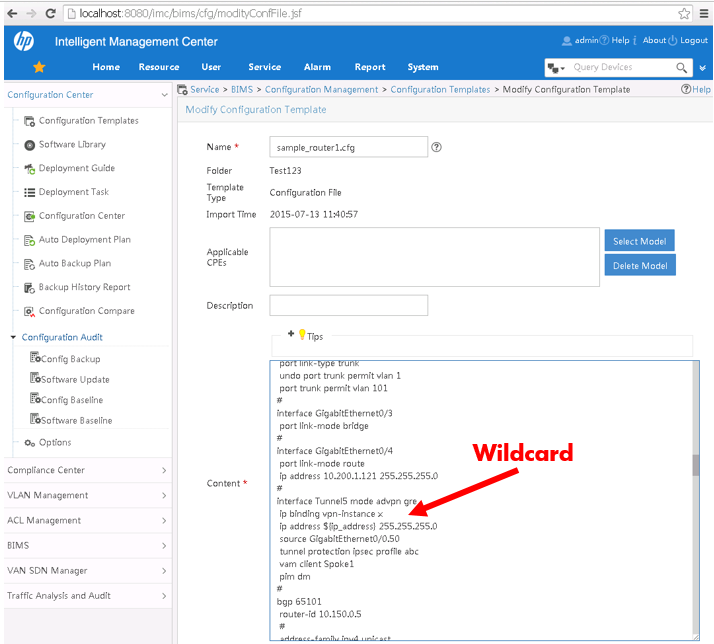714x644 pixels.
Task: Click the Configuration Compare icon
Action: [30, 312]
